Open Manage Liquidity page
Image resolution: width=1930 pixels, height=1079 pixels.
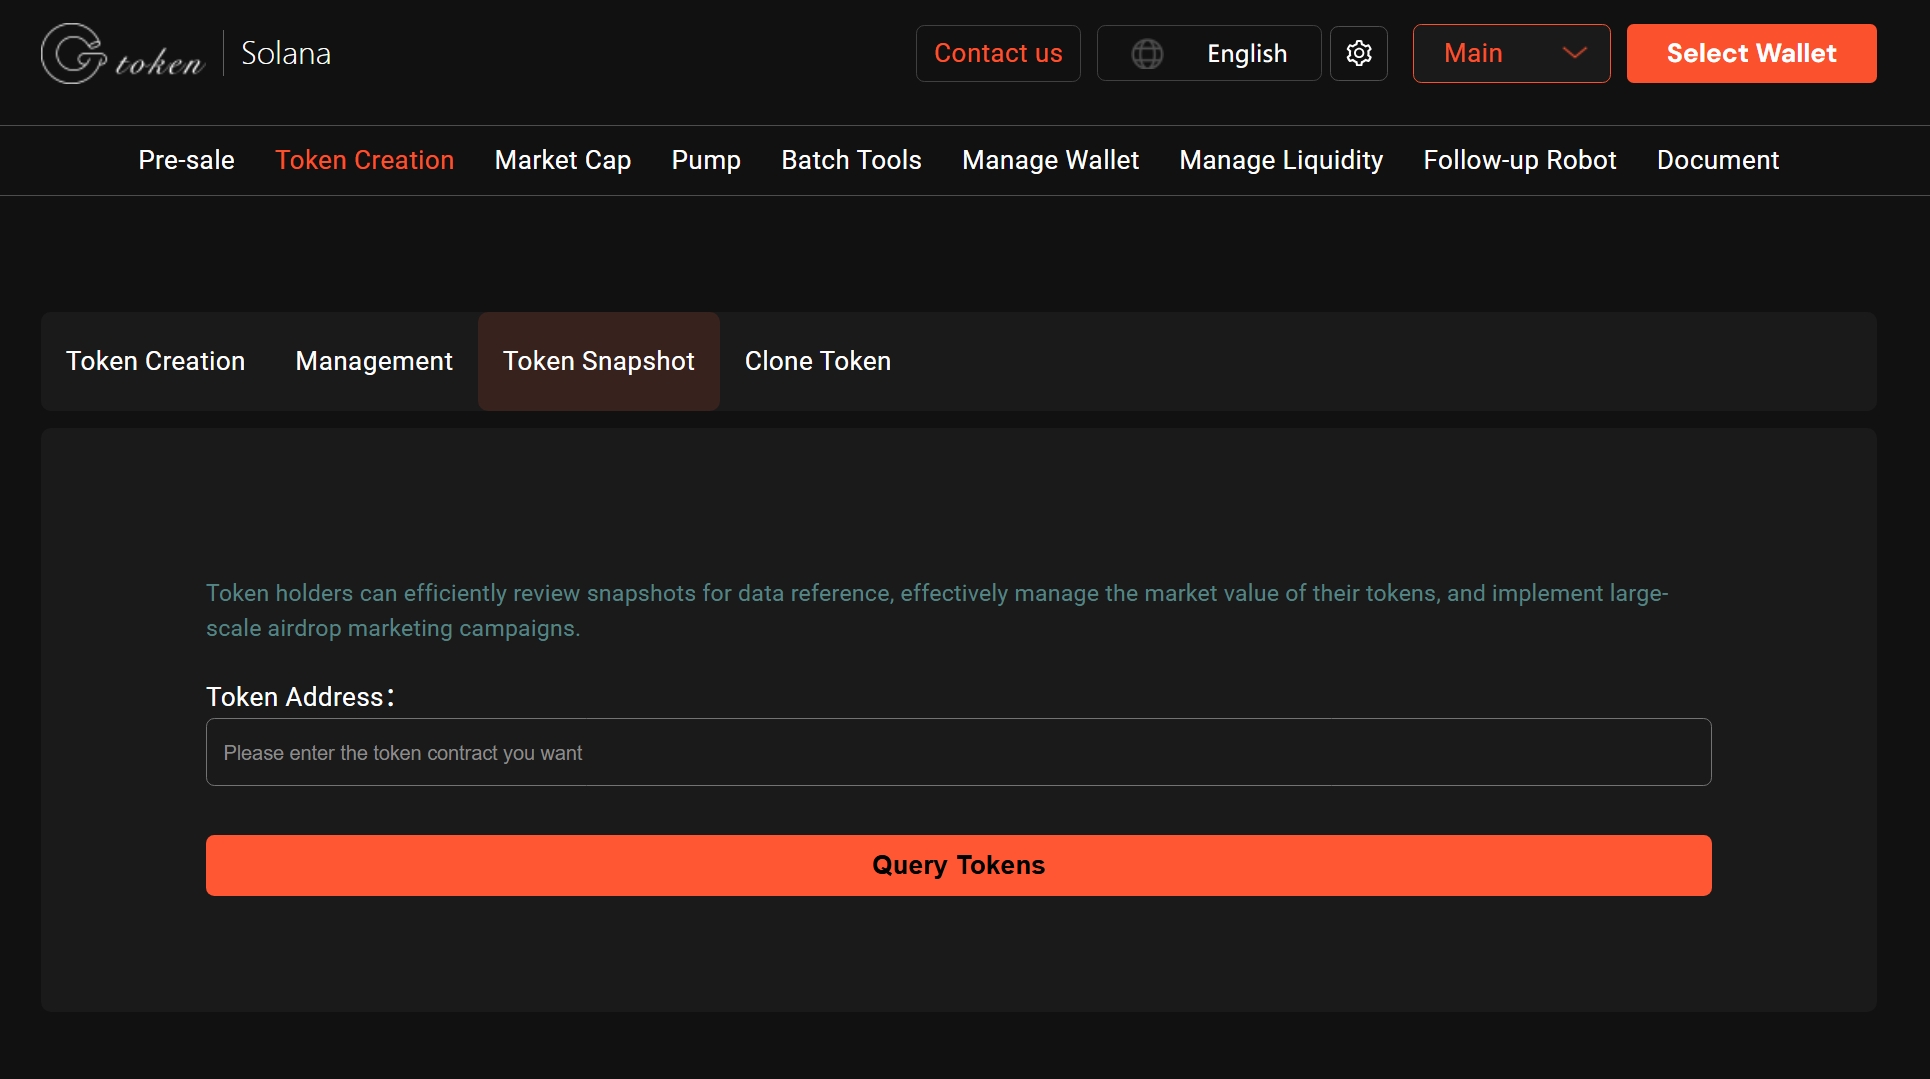[x=1280, y=160]
